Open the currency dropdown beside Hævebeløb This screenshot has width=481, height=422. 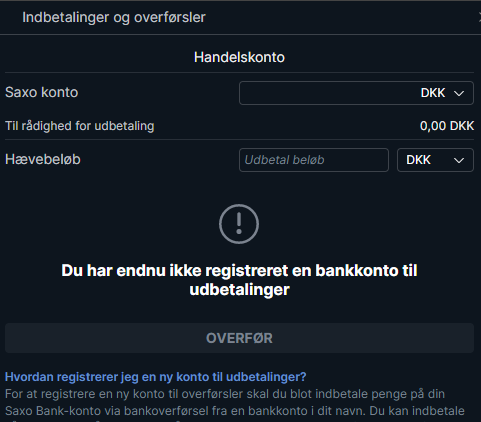pos(435,160)
